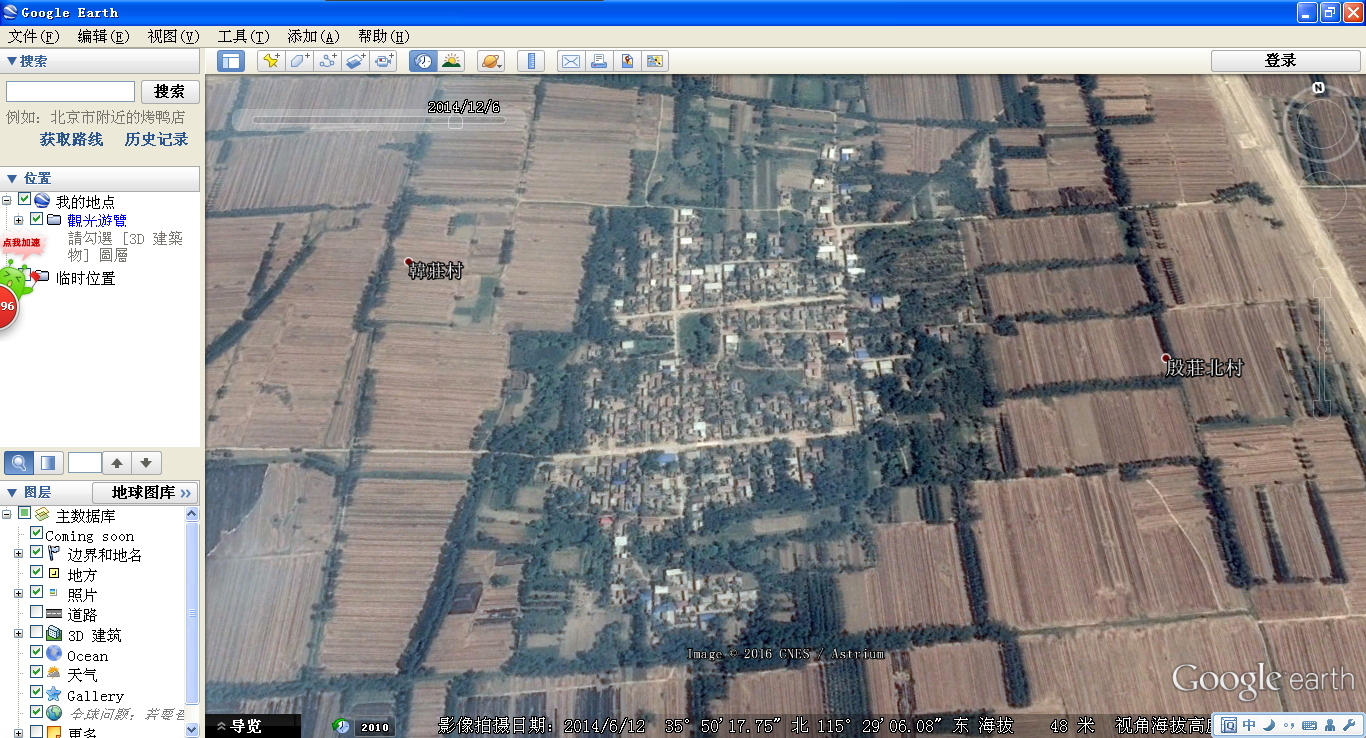Show the ruler tool

(x=530, y=61)
